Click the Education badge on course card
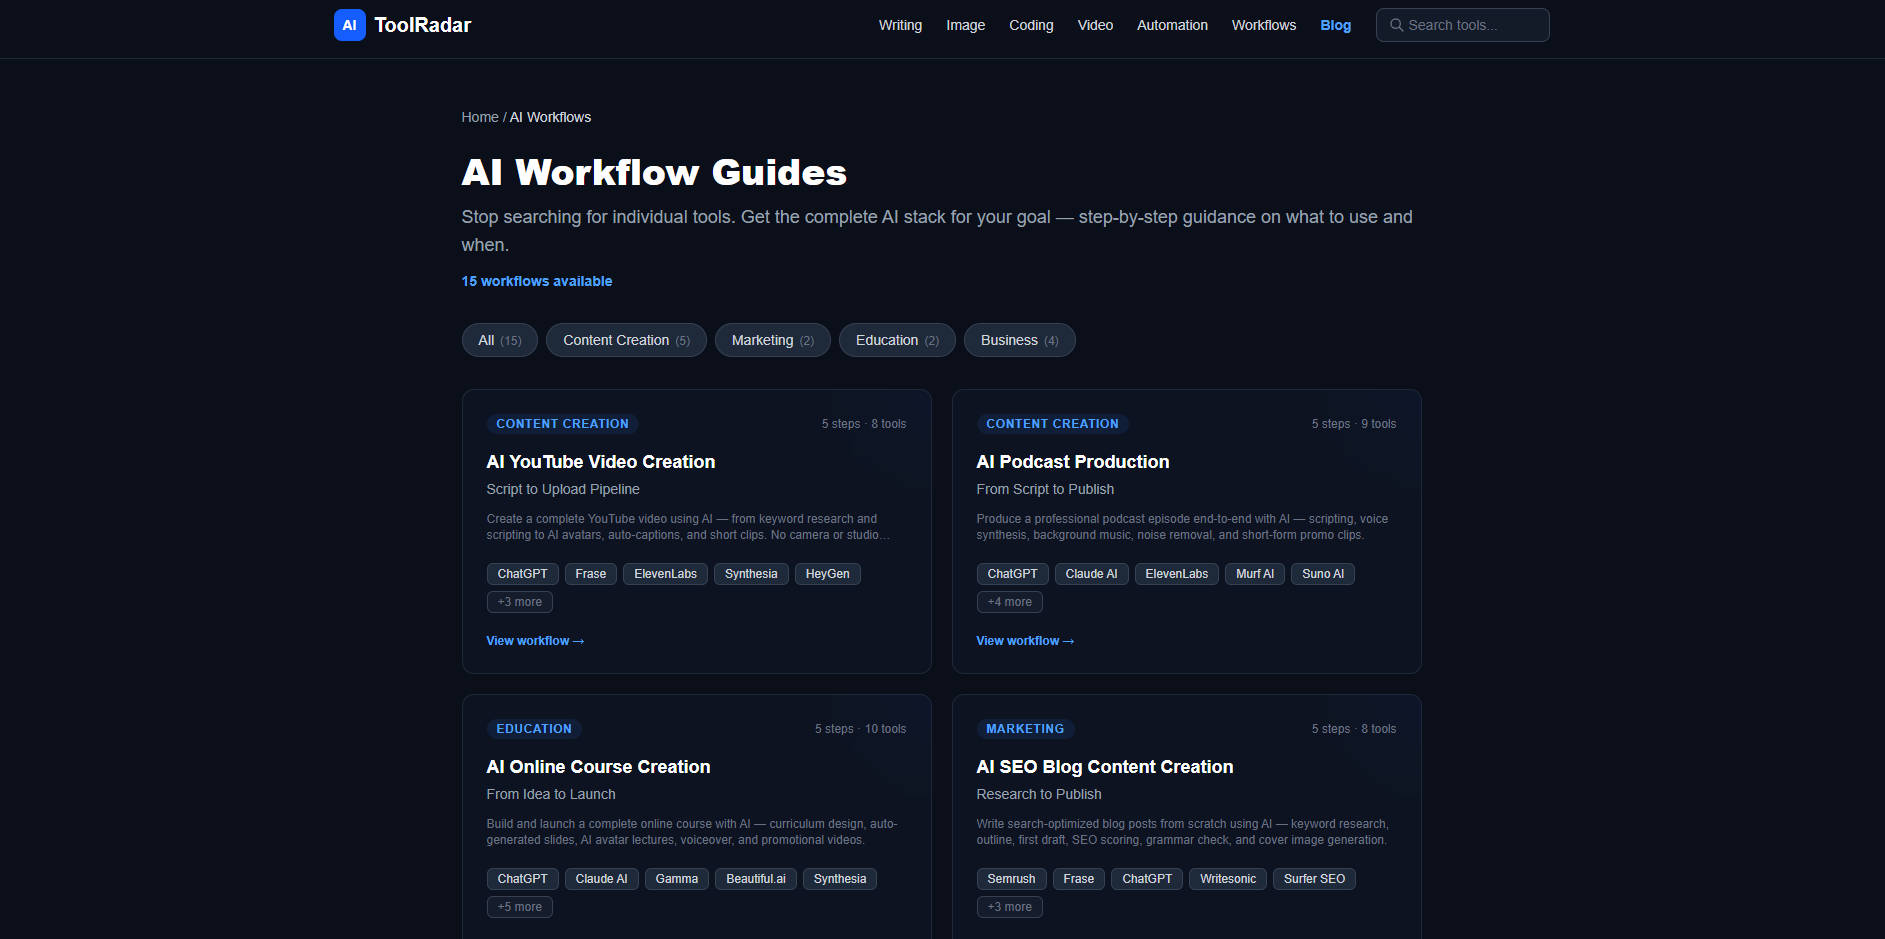Viewport: 1885px width, 939px height. coord(534,729)
